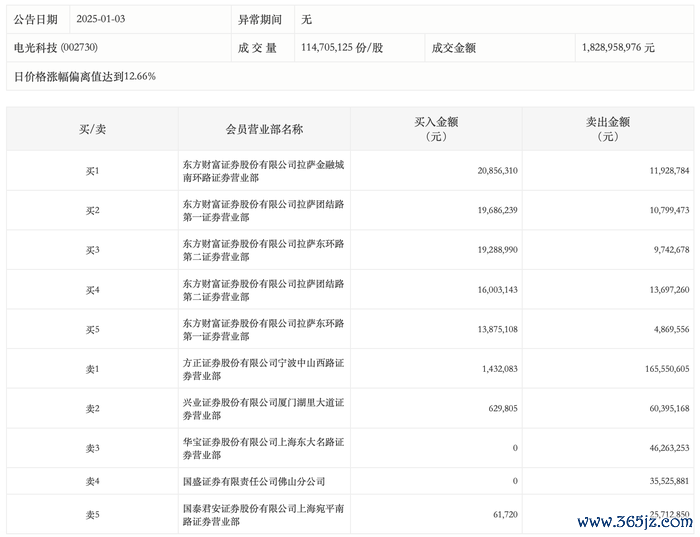Viewport: 700px width, 537px height.
Task: Click the 公告日期 label
Action: coord(36,20)
